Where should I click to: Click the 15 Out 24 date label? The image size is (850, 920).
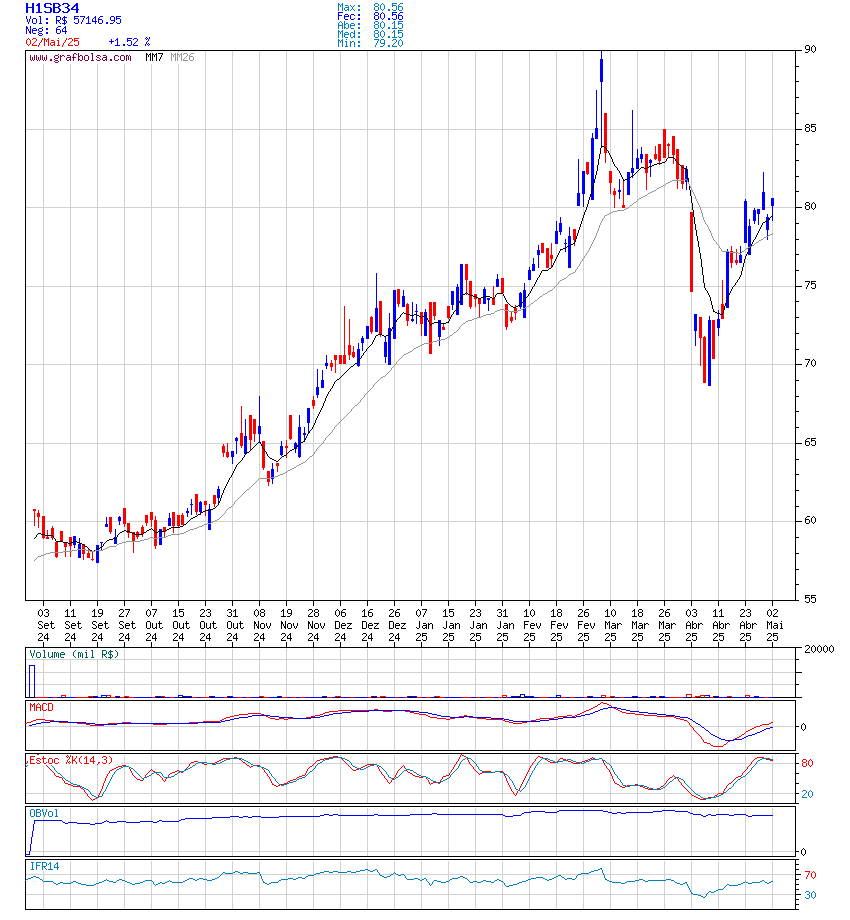point(179,625)
